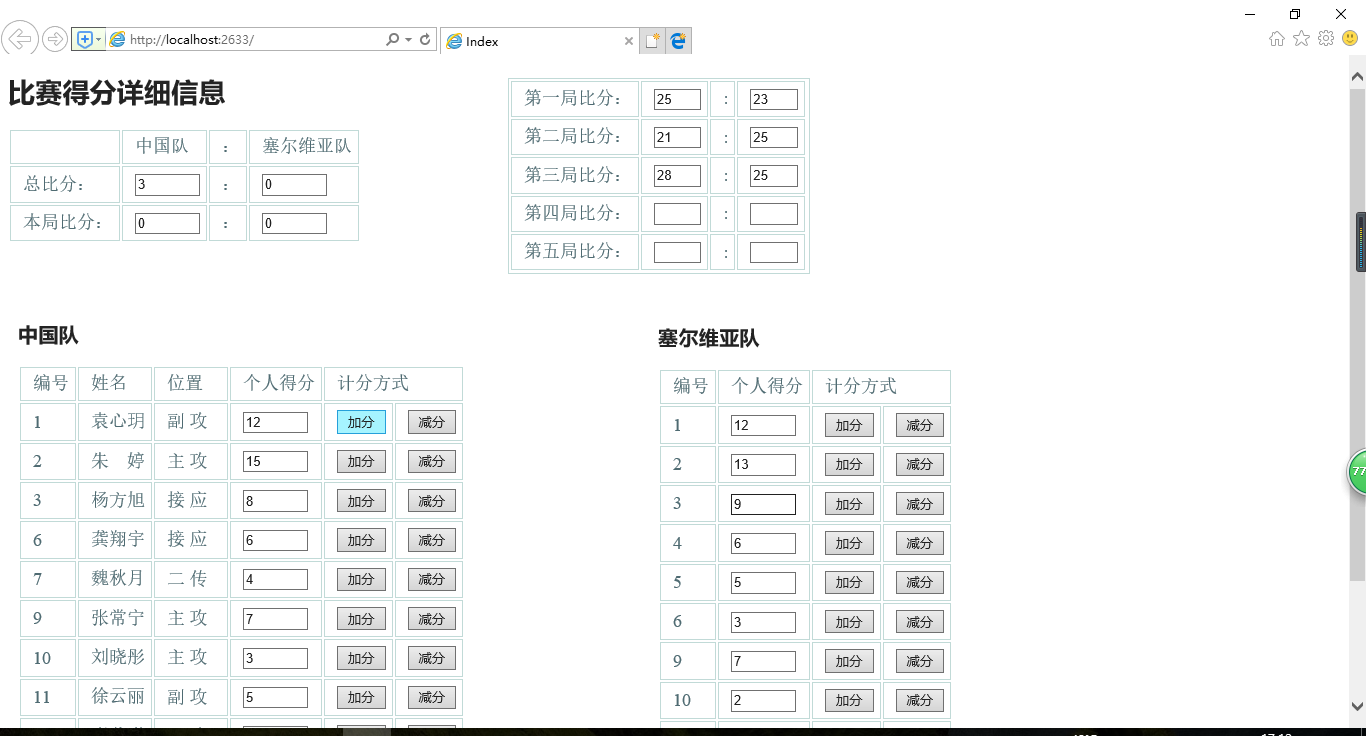Image resolution: width=1366 pixels, height=736 pixels.
Task: Click 加分 for 杨方旭
Action: (x=361, y=501)
